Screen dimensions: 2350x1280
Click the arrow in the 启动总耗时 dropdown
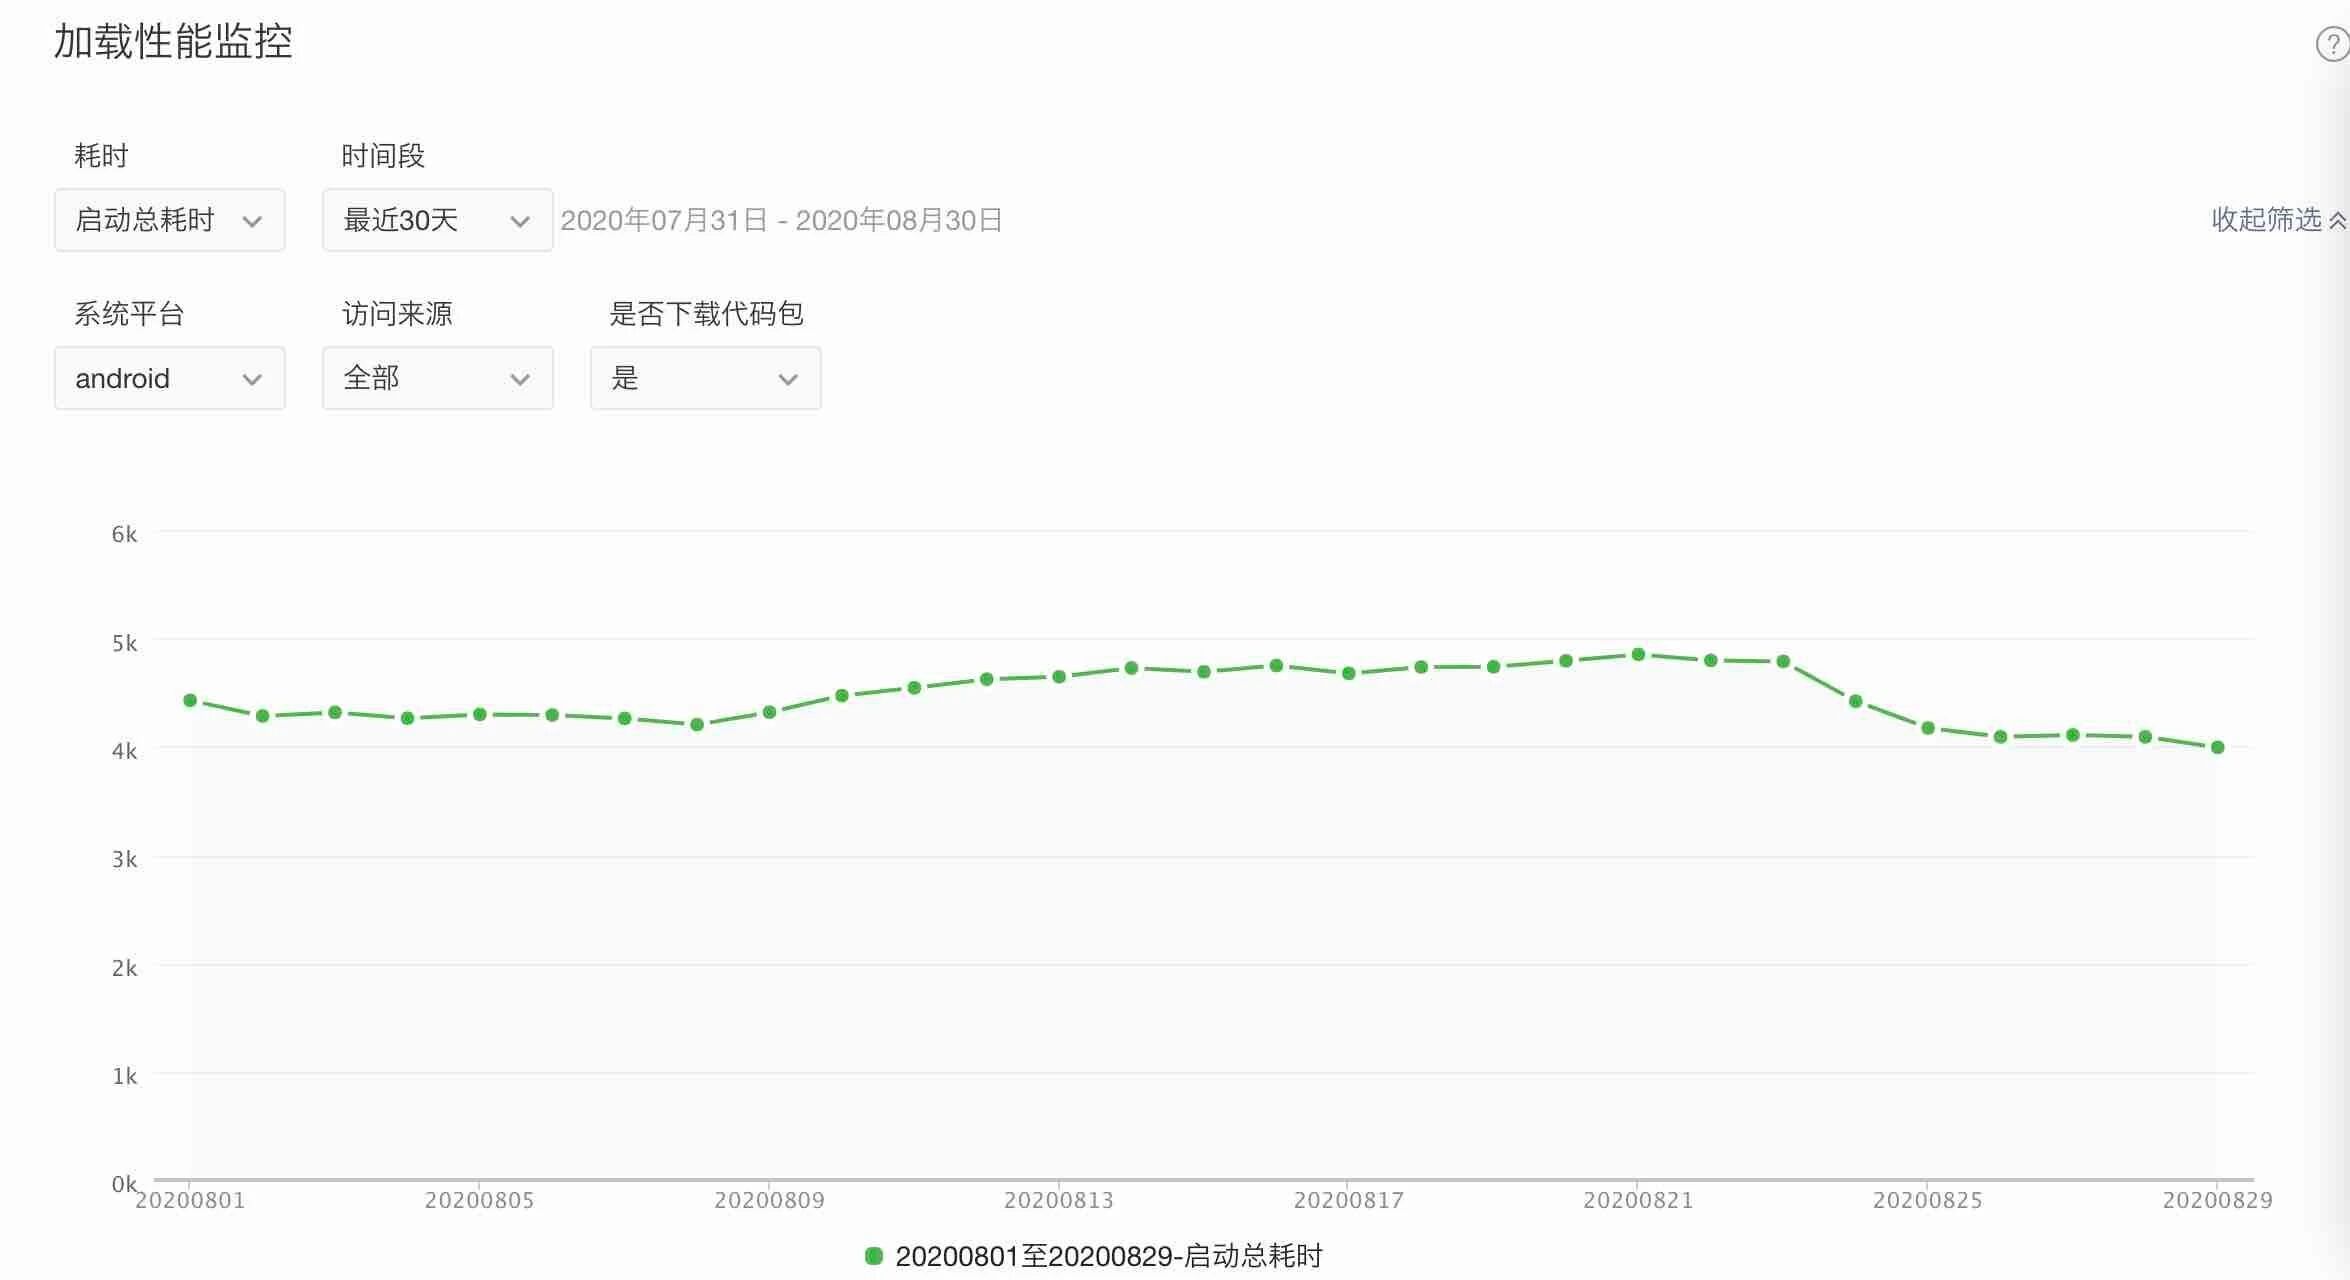pos(252,221)
